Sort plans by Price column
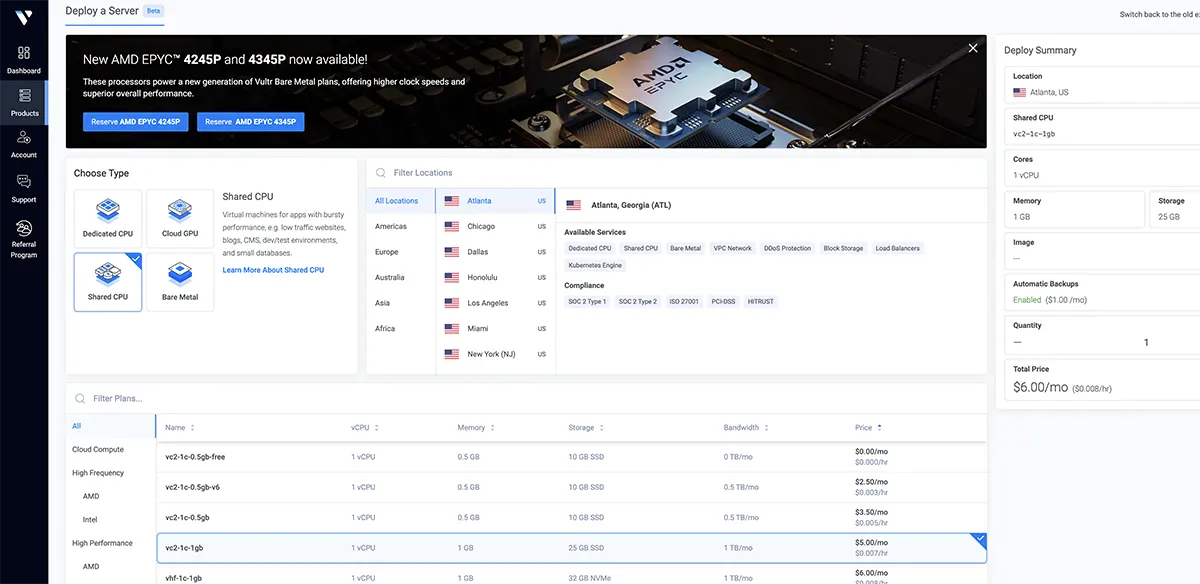 (868, 427)
